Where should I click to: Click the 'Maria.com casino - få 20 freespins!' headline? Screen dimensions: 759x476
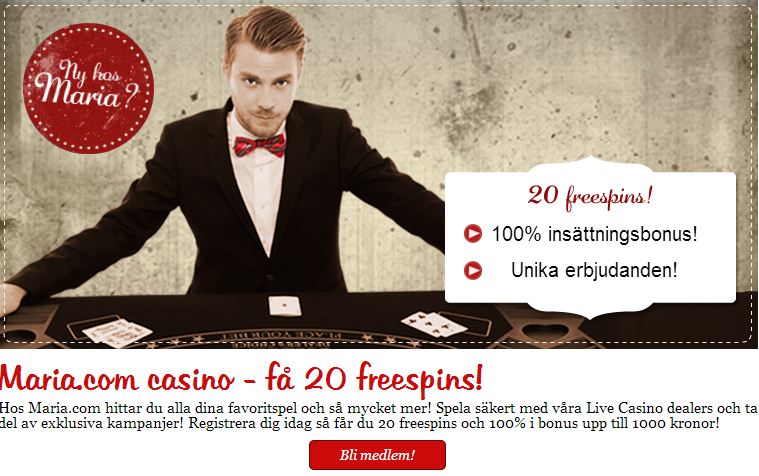click(x=241, y=379)
